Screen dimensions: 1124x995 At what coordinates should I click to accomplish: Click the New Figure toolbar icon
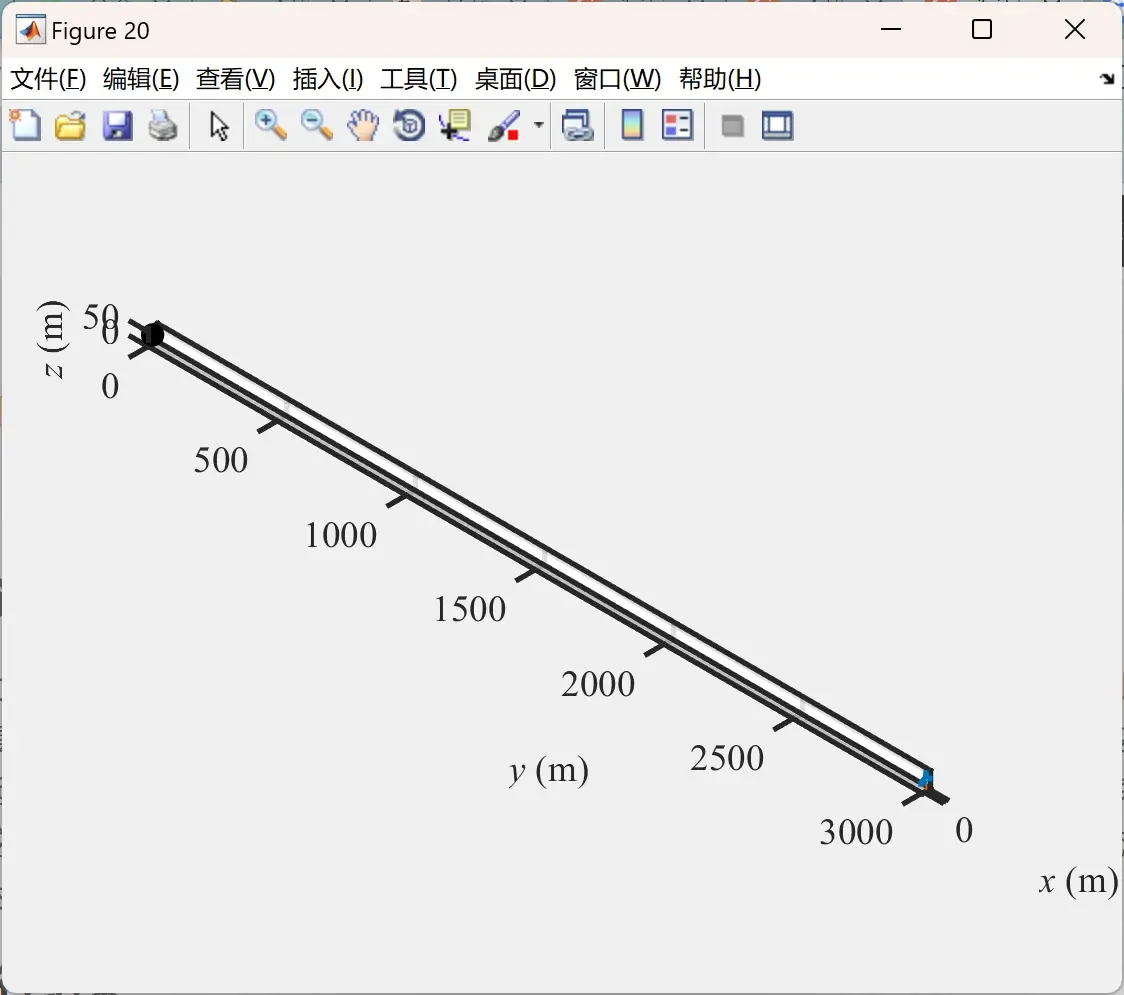pos(25,125)
